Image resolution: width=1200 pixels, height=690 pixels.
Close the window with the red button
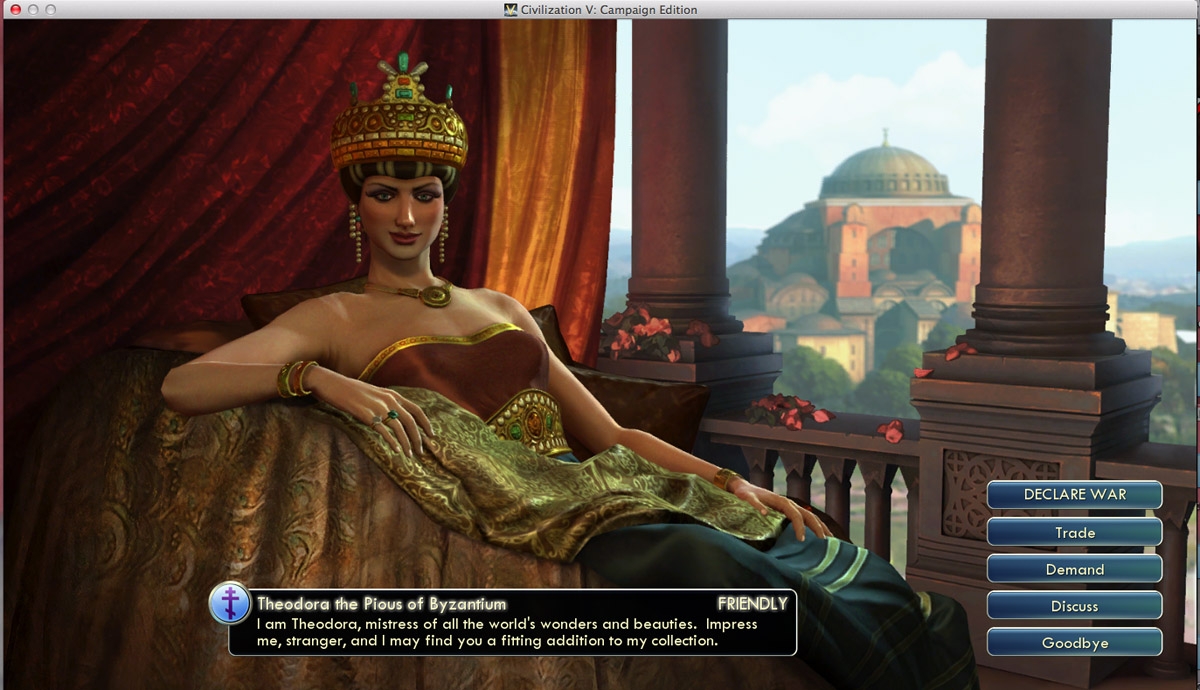(15, 9)
